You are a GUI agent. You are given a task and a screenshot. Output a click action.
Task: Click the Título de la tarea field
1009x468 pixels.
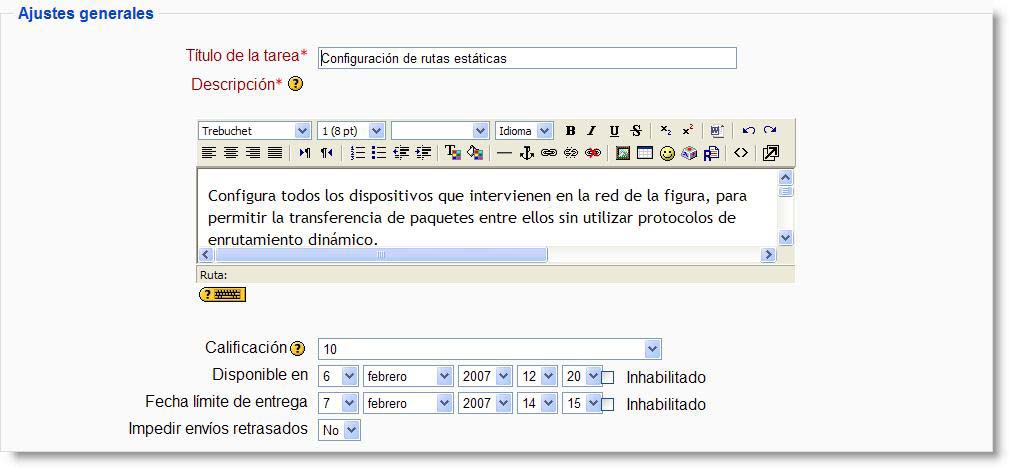[x=527, y=58]
